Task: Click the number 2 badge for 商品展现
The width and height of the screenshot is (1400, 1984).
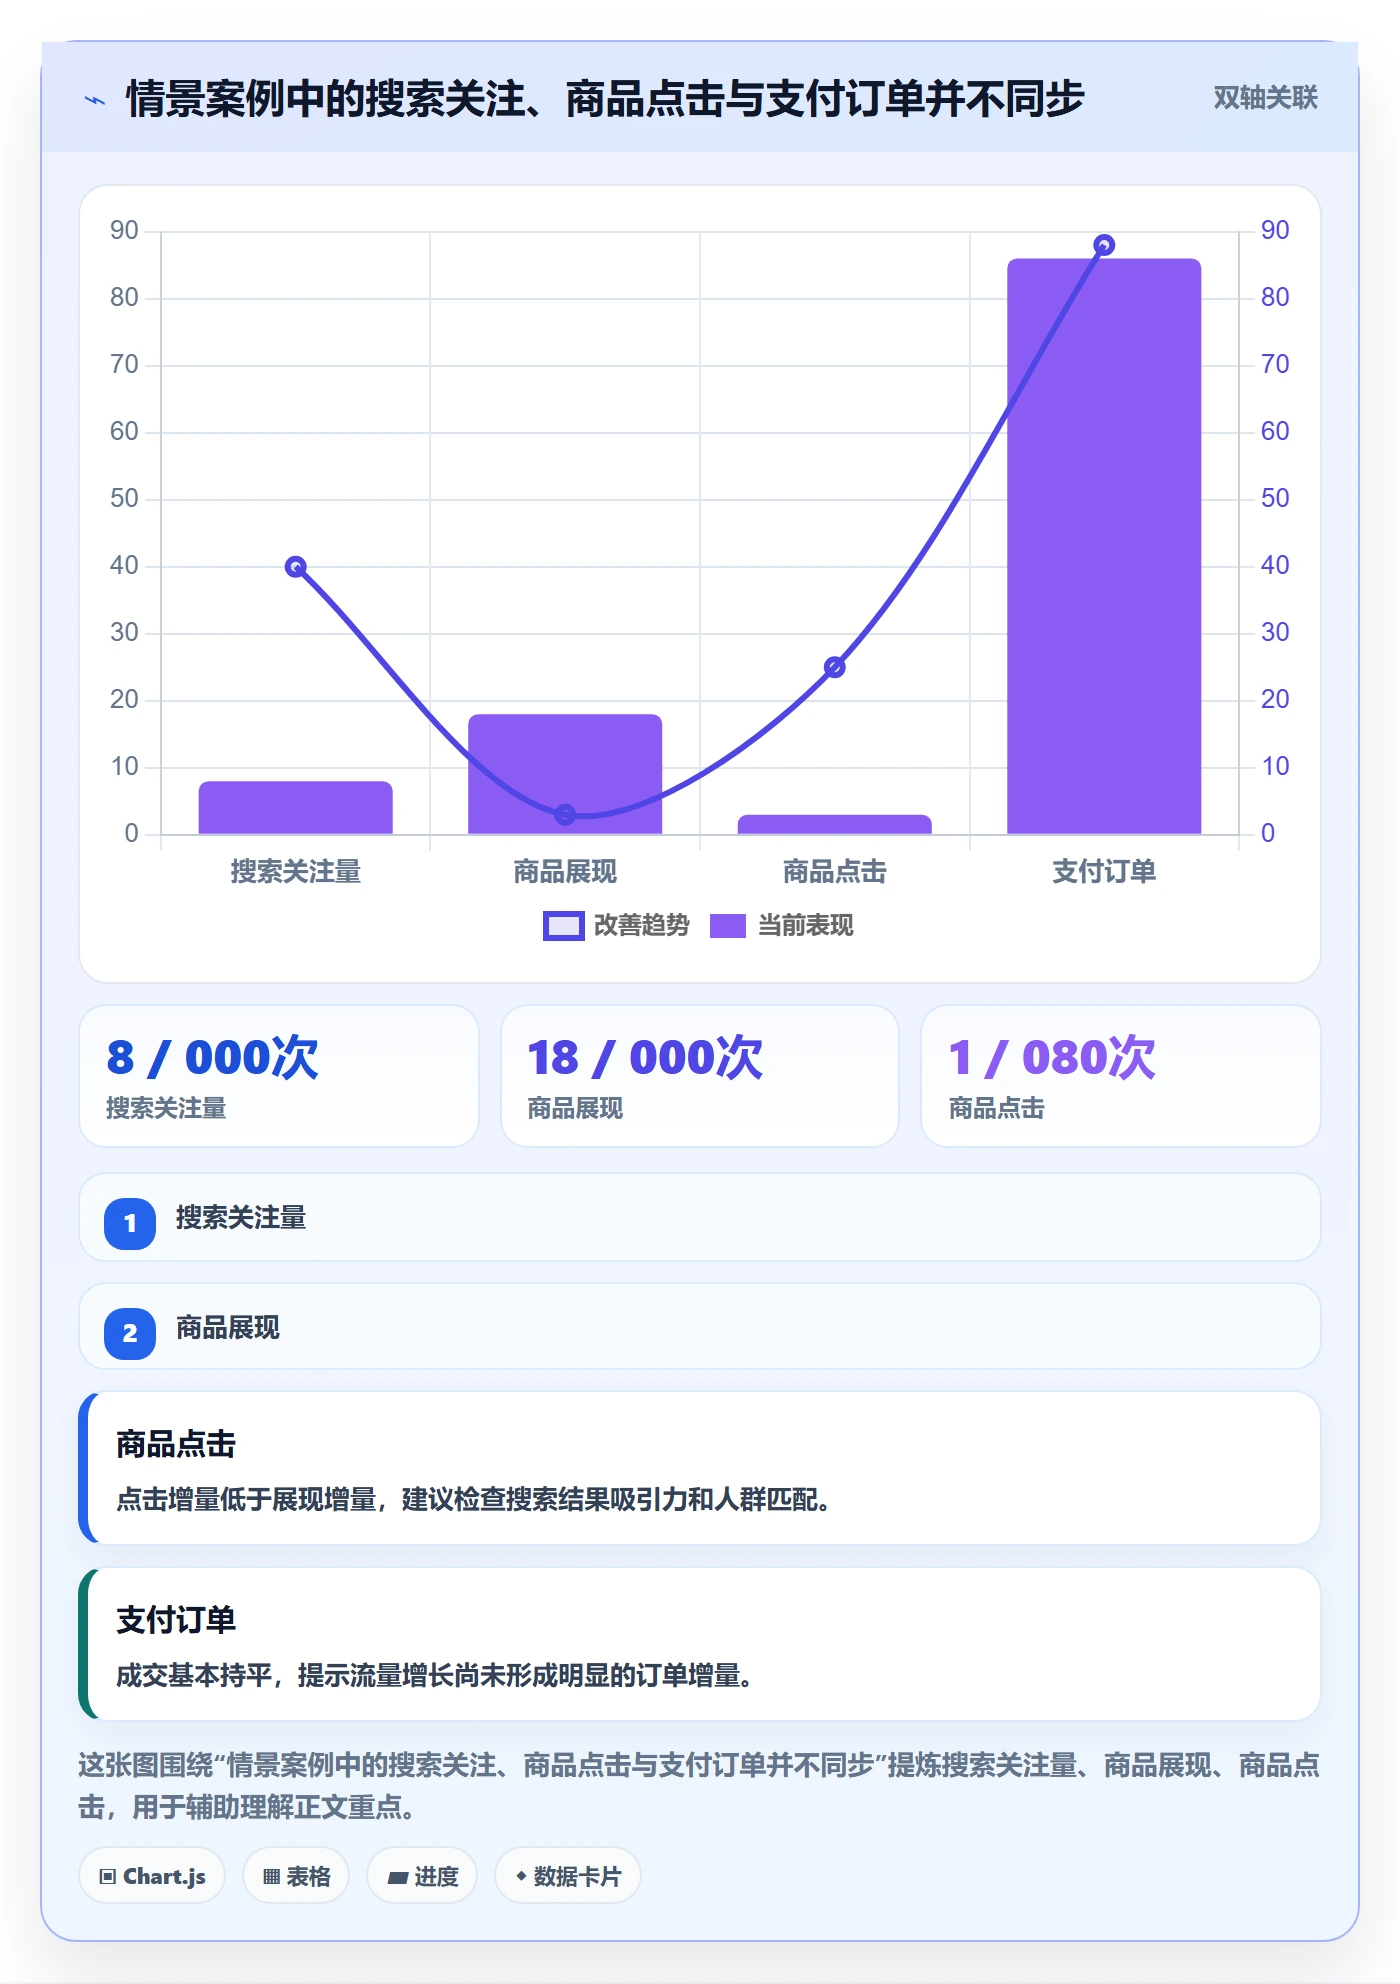Action: point(130,1333)
